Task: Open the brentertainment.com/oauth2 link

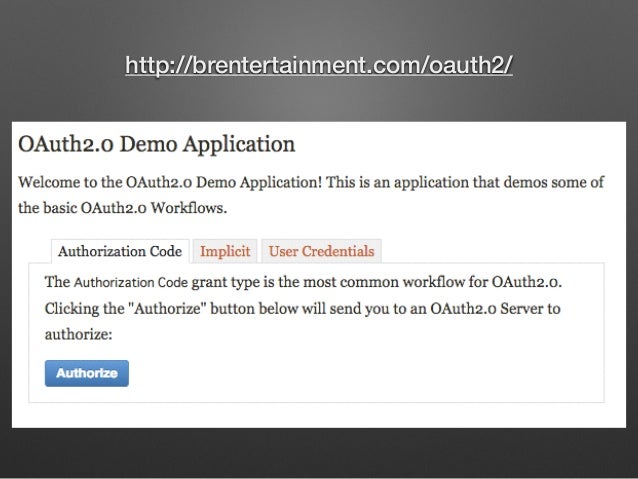Action: point(319,65)
